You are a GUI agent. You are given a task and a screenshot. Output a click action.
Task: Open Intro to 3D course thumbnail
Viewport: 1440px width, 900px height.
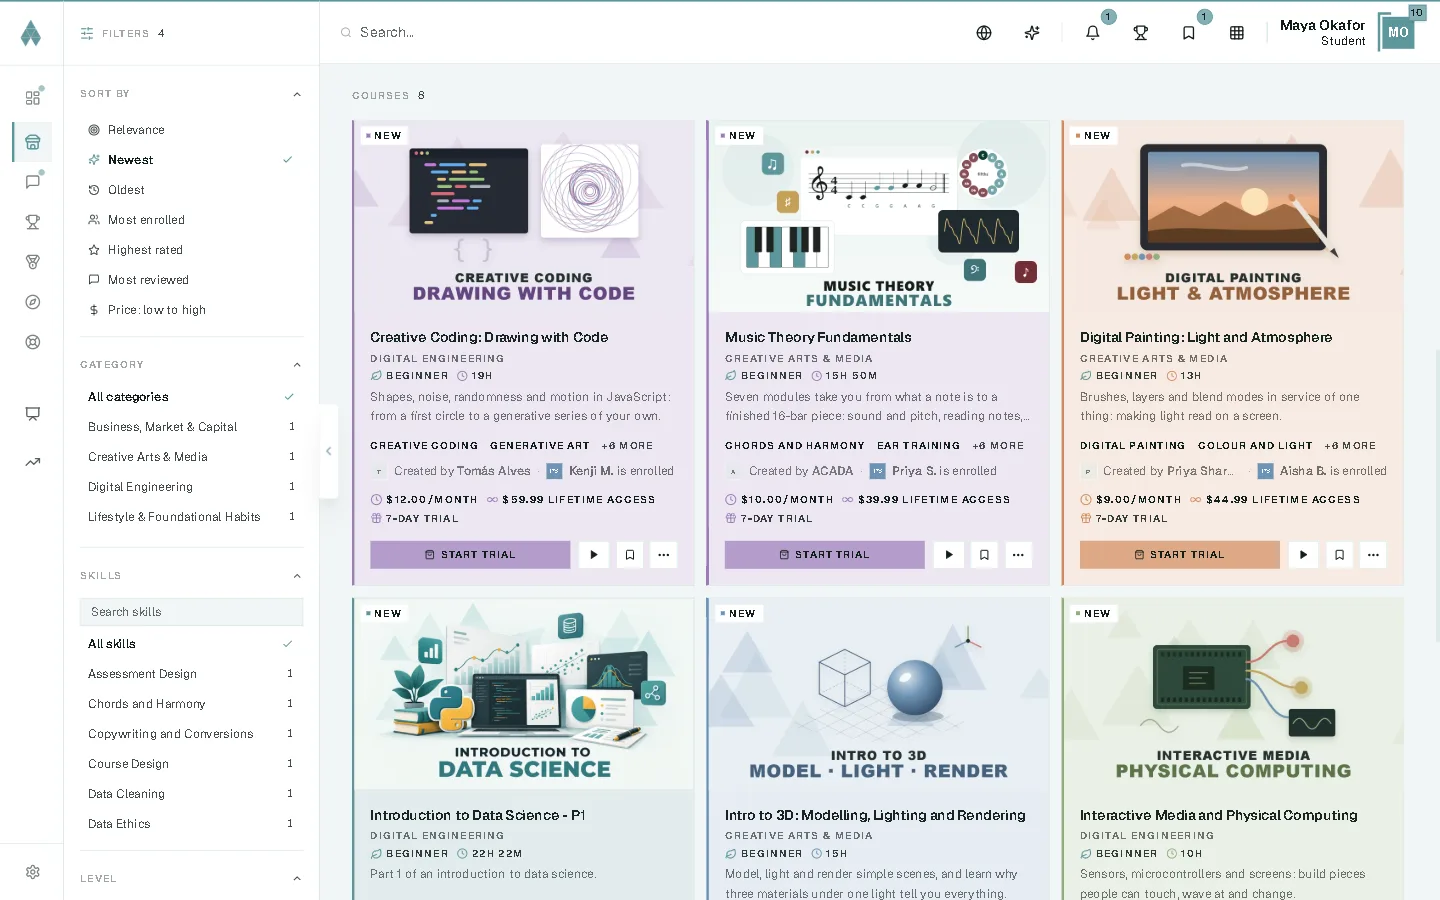pyautogui.click(x=878, y=694)
